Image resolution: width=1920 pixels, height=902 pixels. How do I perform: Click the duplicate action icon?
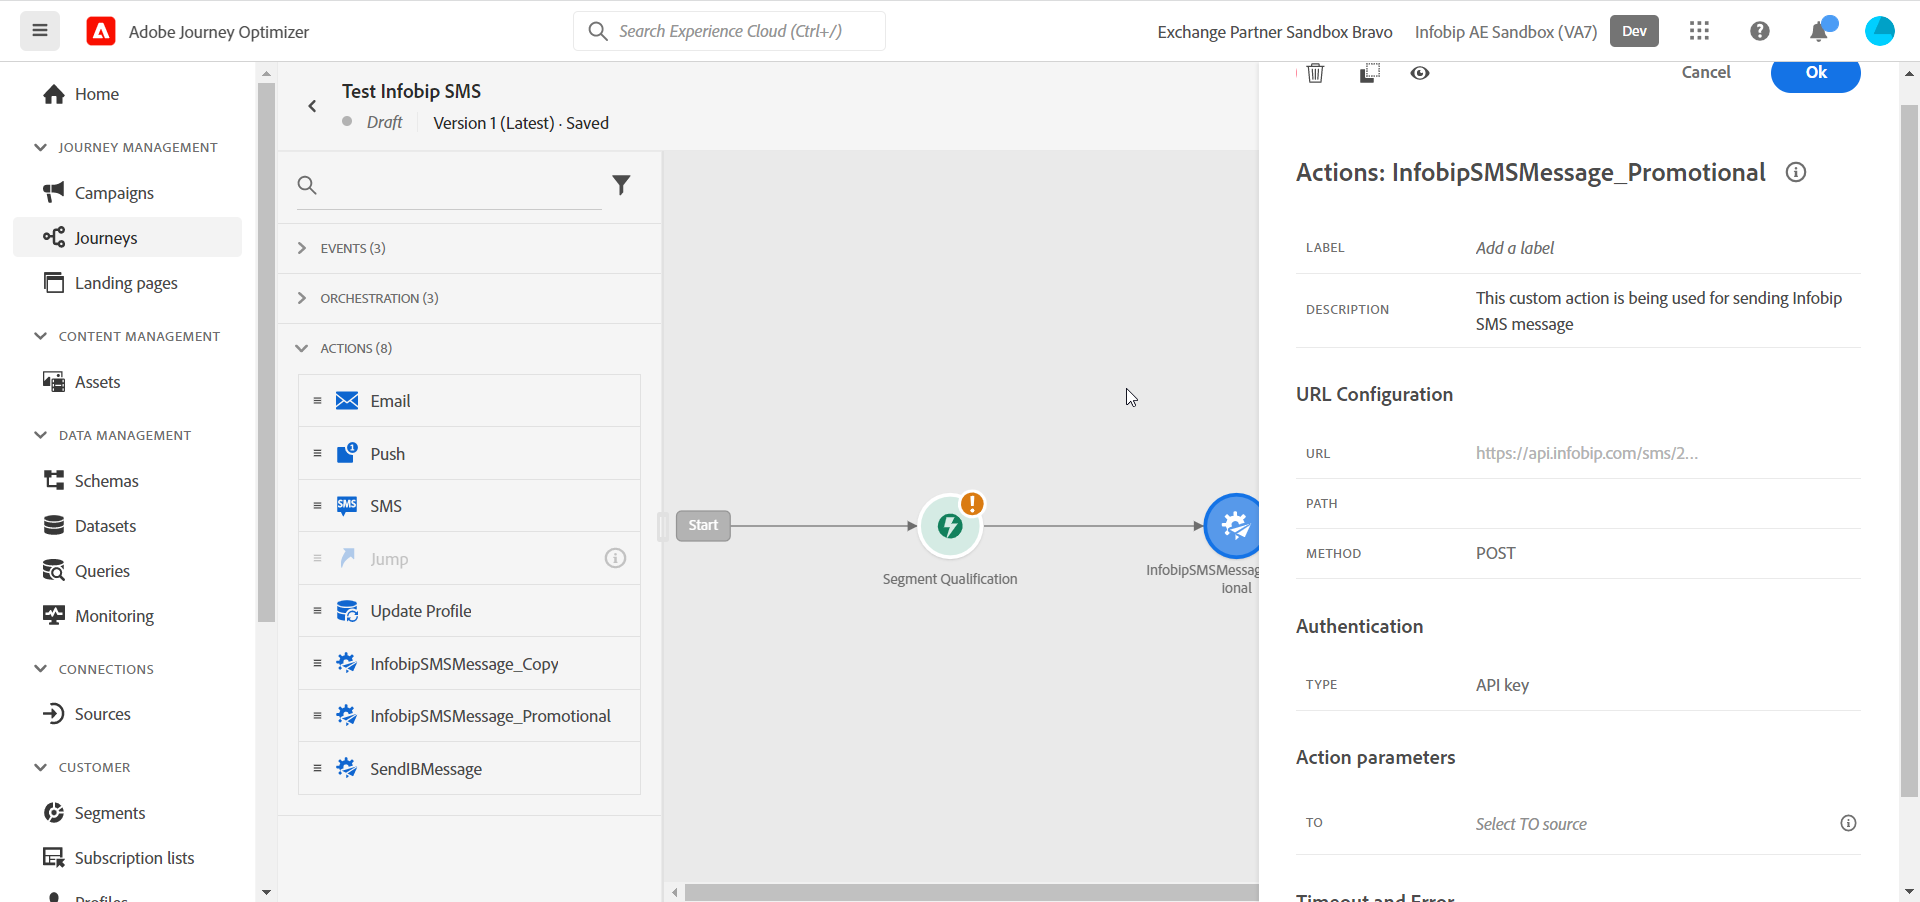pyautogui.click(x=1369, y=73)
